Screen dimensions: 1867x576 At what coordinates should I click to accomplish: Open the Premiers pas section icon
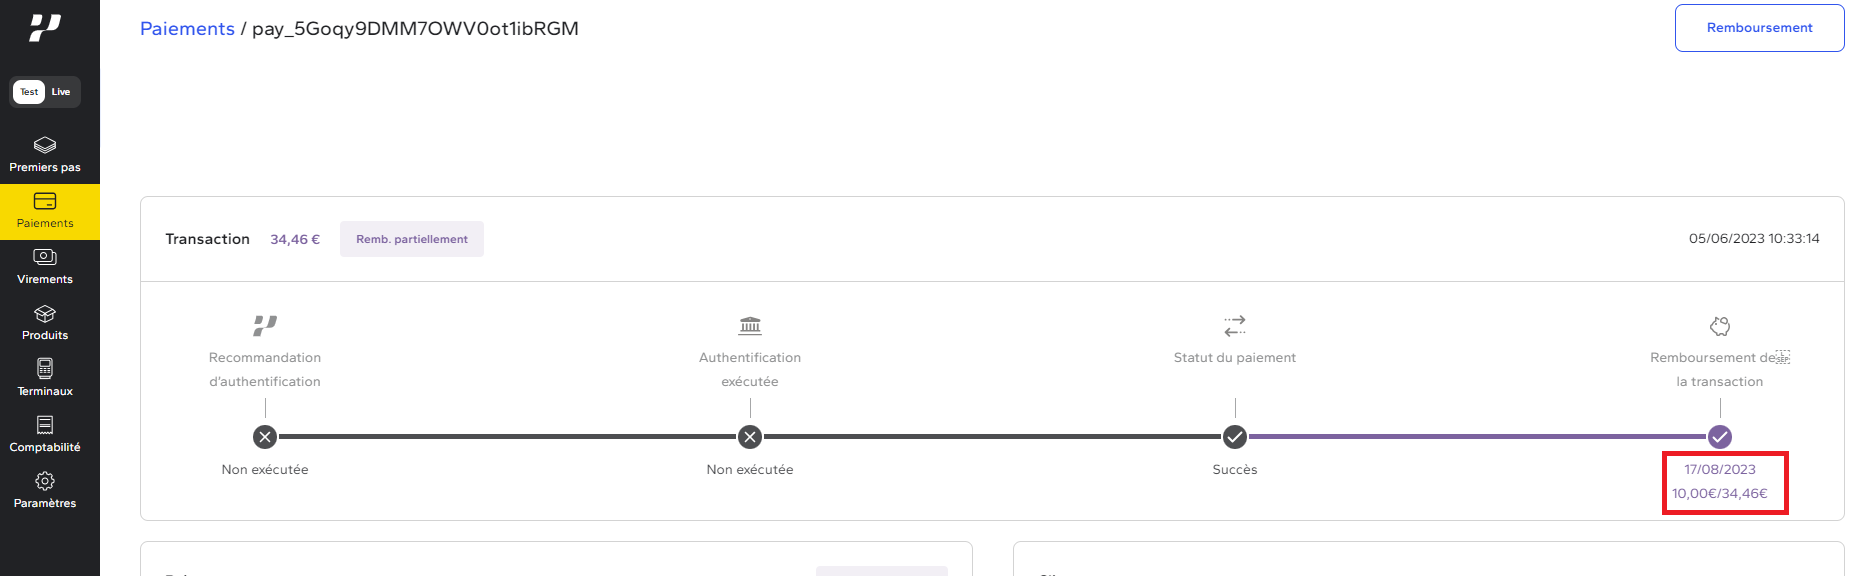pyautogui.click(x=45, y=145)
